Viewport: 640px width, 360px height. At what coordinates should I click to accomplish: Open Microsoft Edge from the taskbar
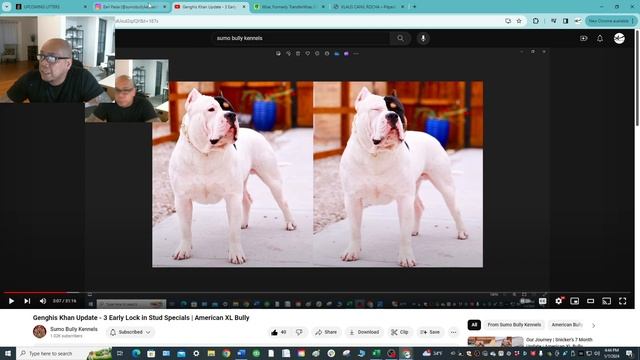136,353
